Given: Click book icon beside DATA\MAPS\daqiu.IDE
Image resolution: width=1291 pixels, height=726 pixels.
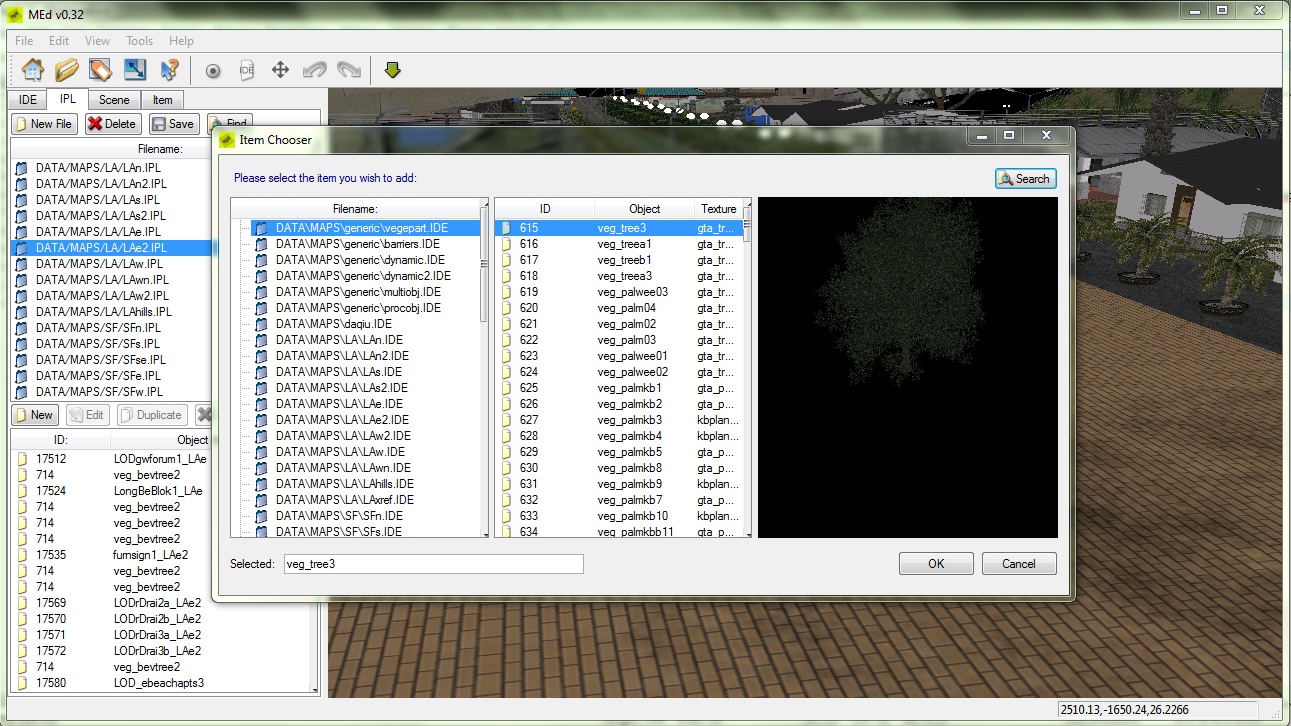Looking at the screenshot, I should [261, 324].
